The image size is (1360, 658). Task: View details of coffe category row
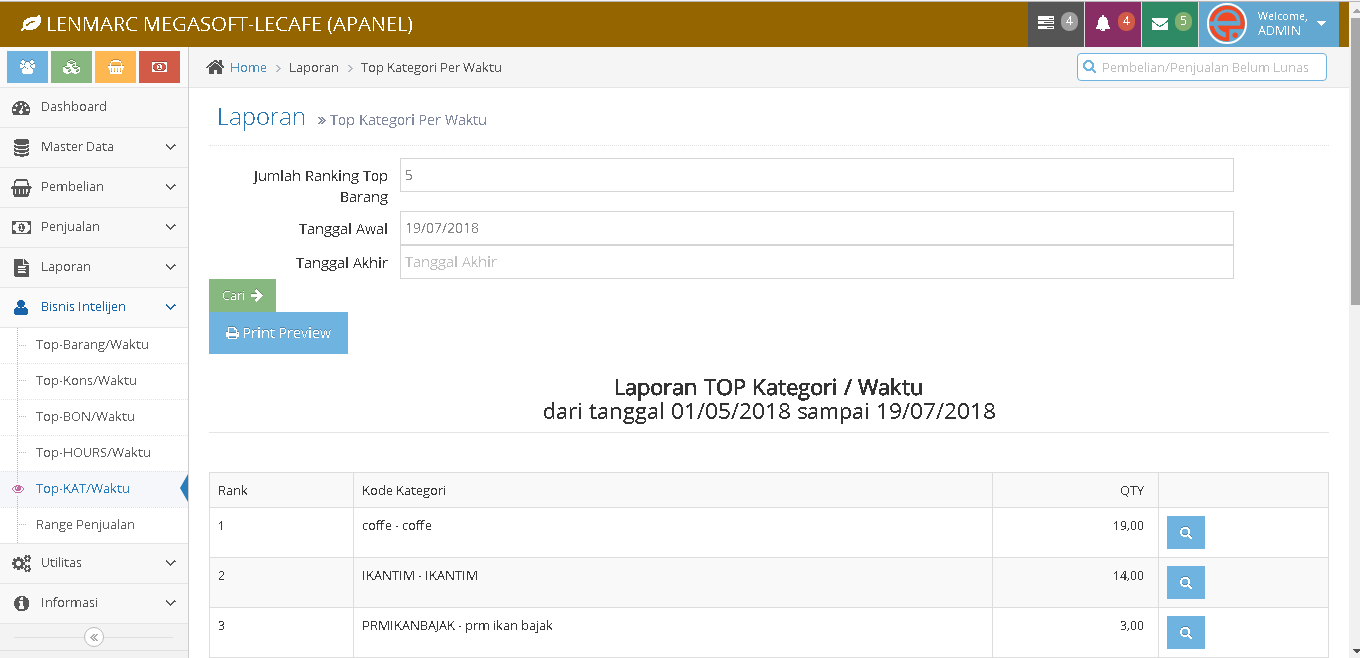click(1185, 533)
